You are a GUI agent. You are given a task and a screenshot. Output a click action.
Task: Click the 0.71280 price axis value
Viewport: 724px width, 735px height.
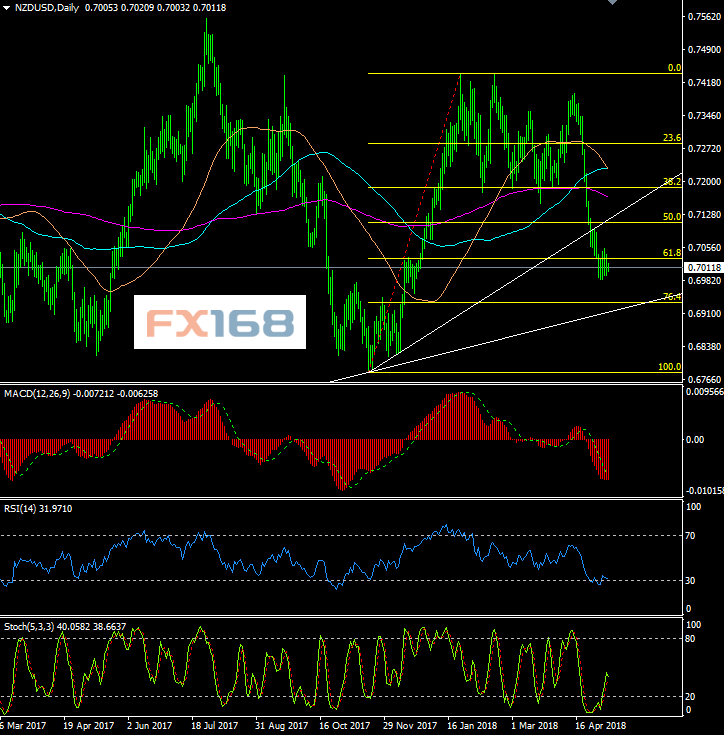[704, 215]
